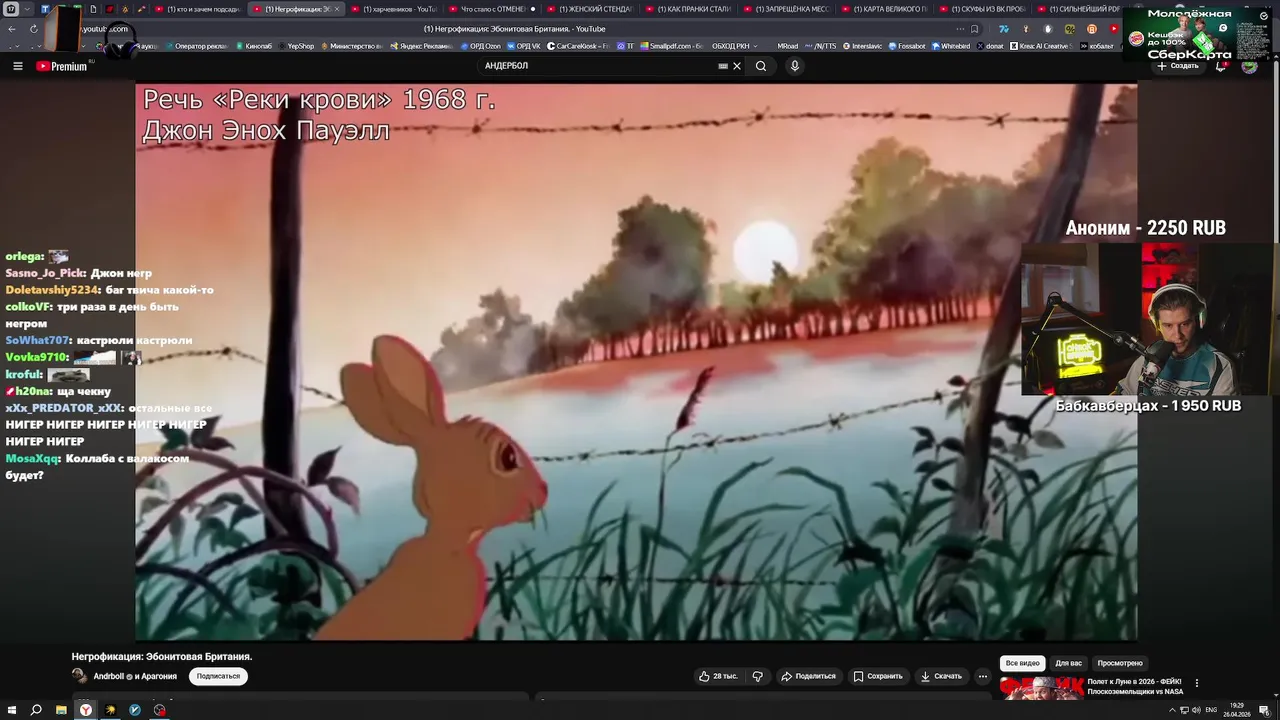
Task: Reload the page
Action: 33,29
